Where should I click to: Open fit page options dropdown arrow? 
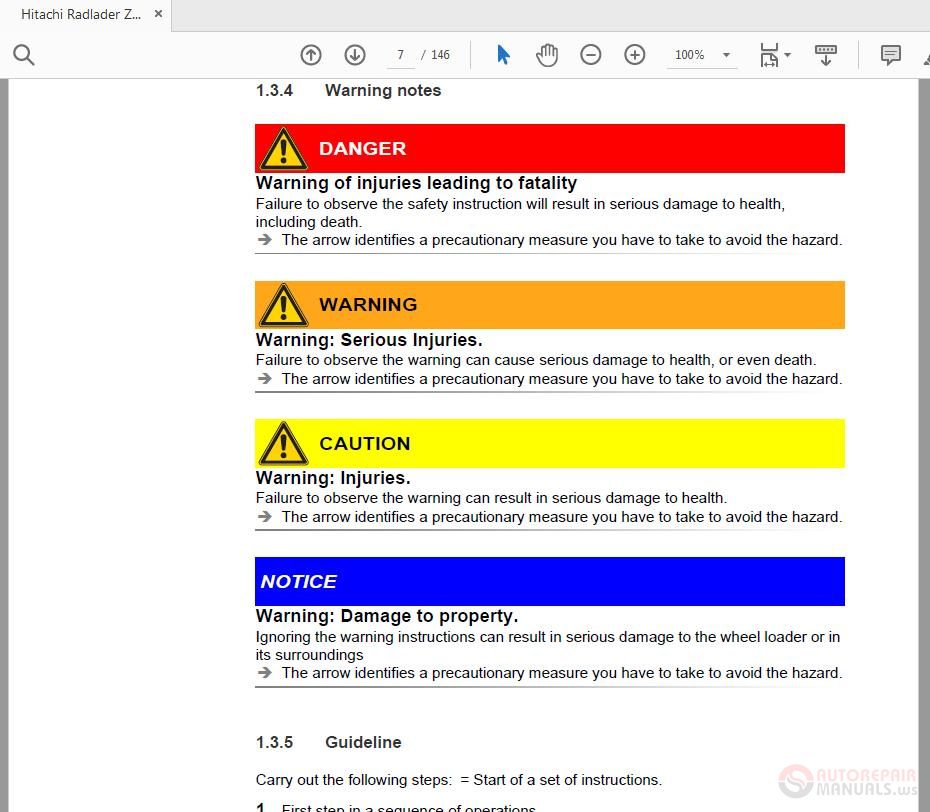coord(788,55)
